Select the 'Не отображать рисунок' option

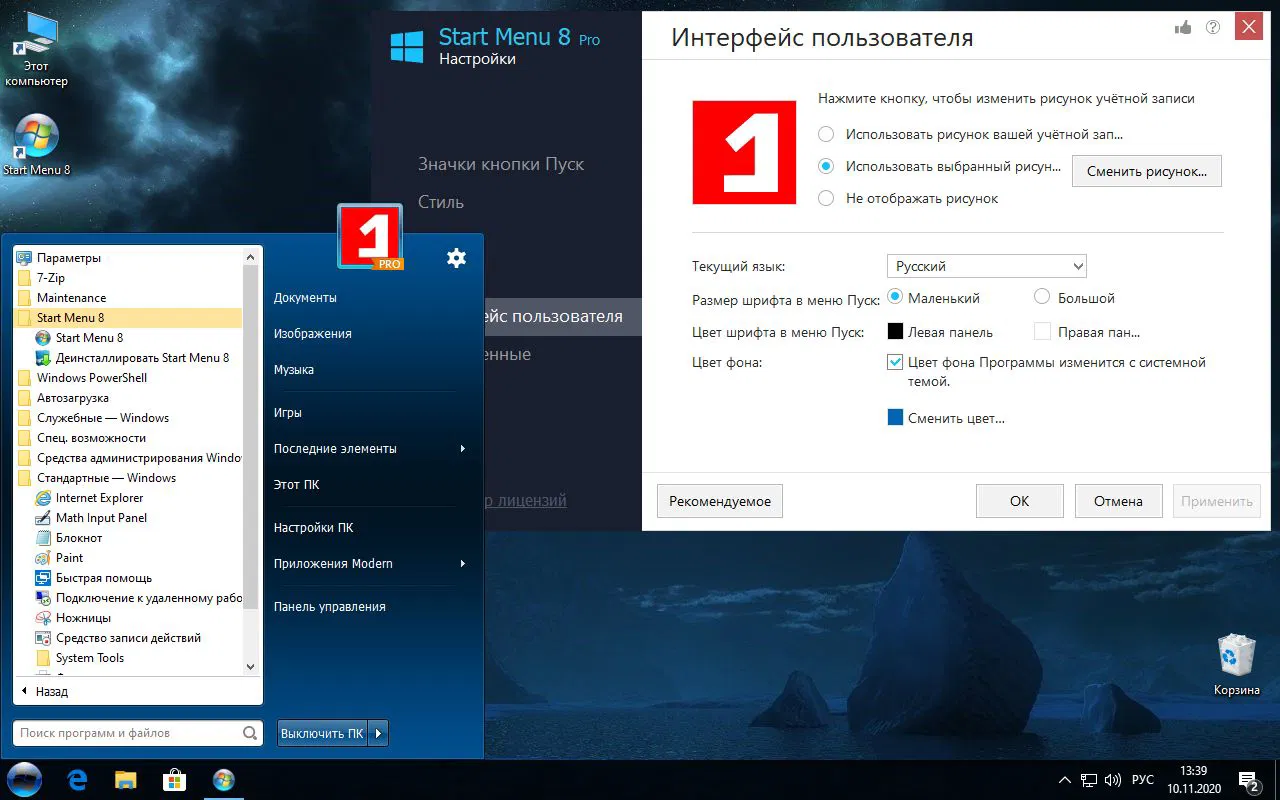826,198
